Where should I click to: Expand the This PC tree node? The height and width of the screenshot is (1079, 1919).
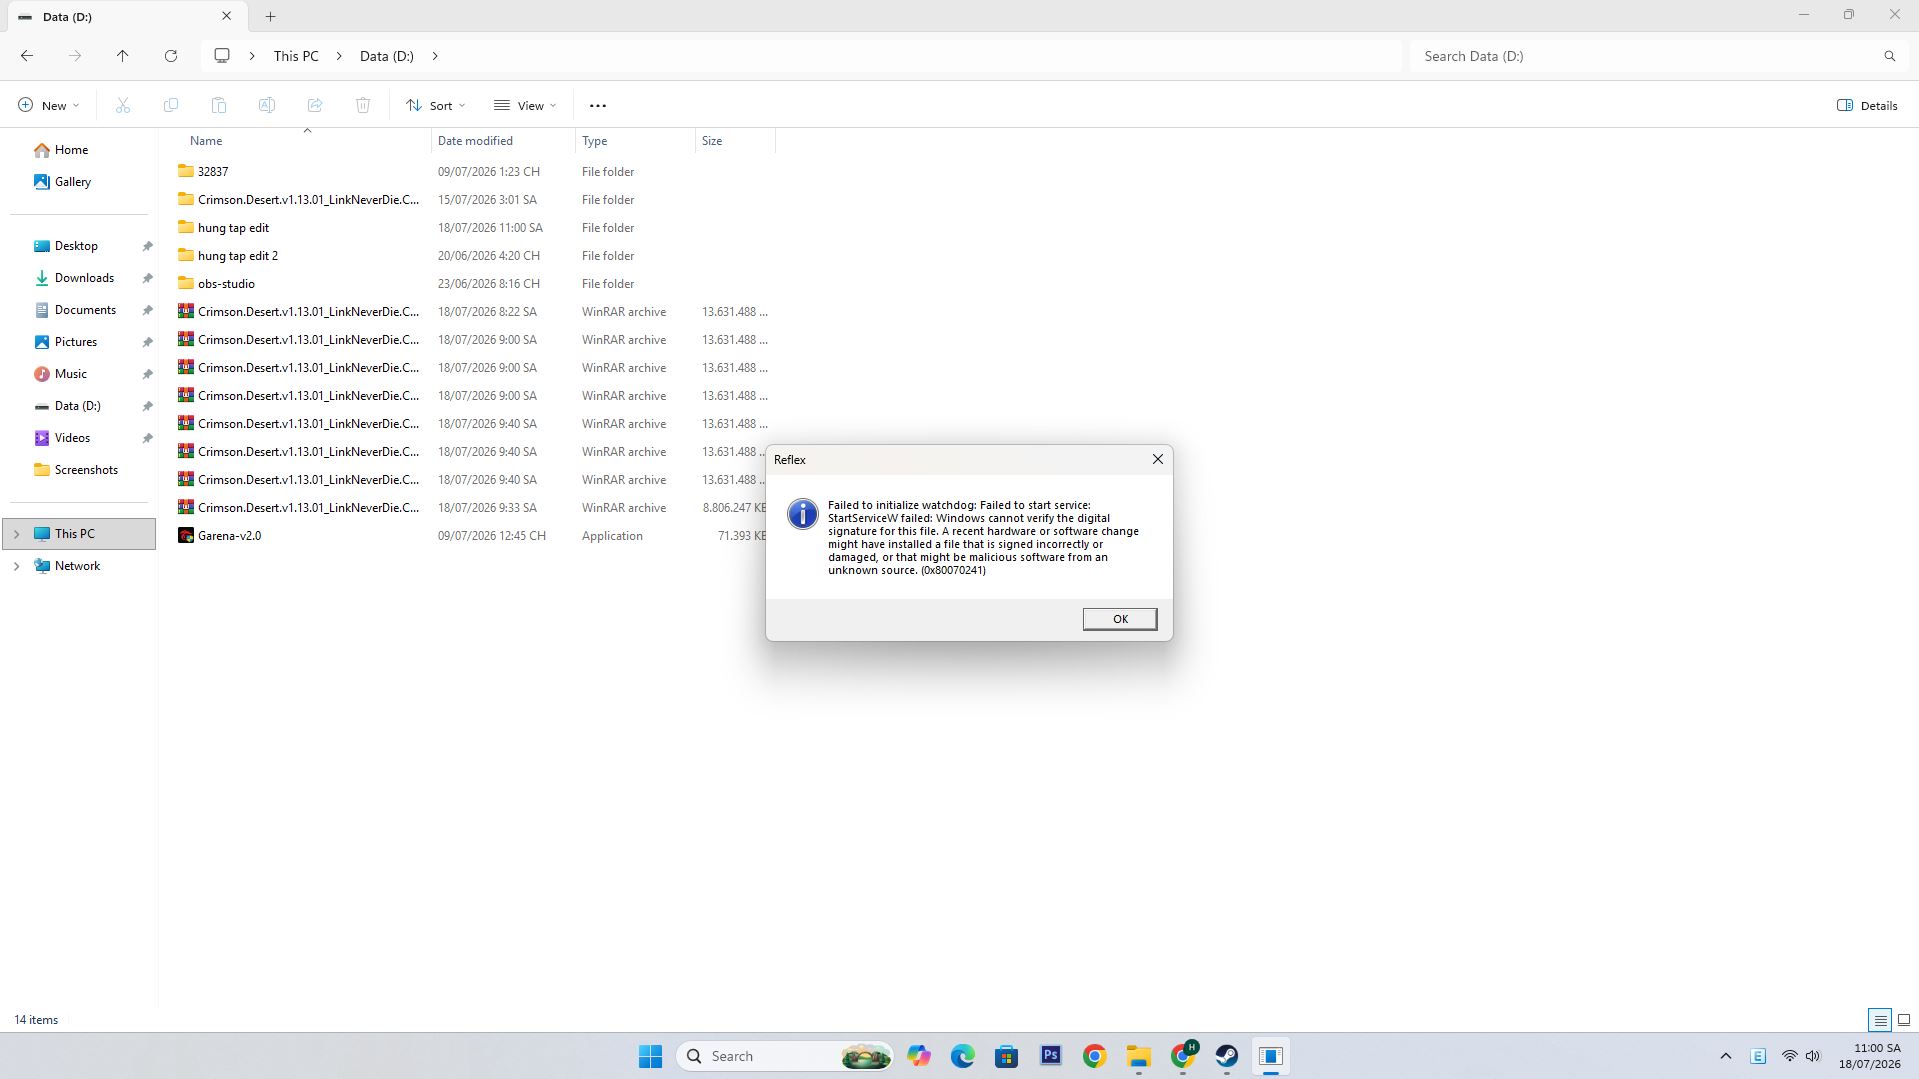[x=16, y=534]
